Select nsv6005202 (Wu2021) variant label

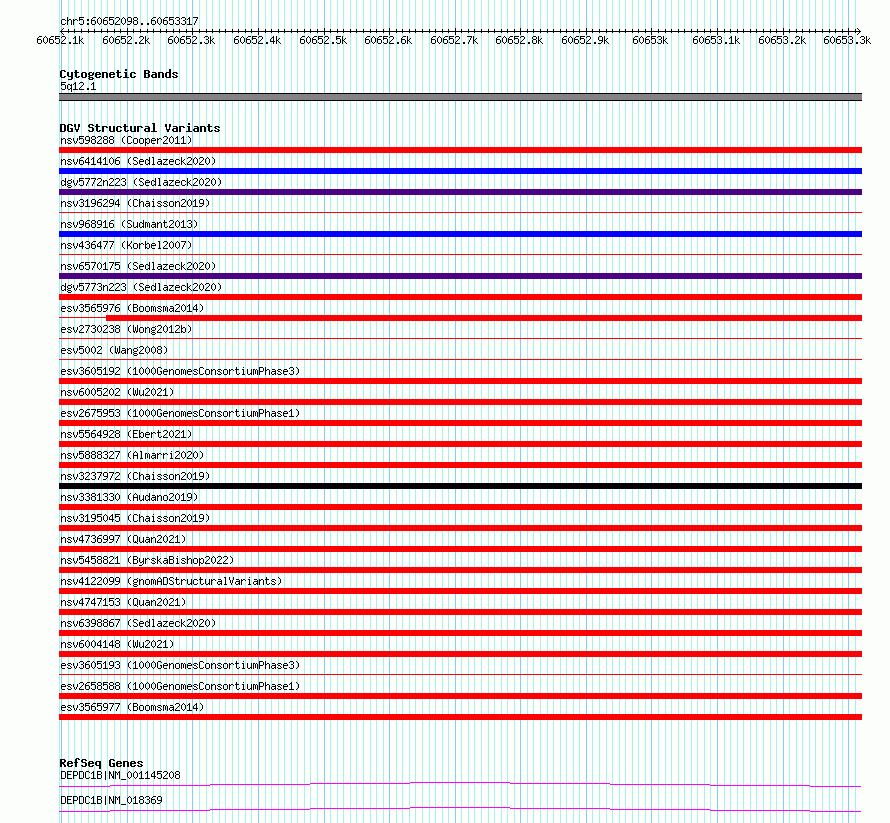tap(117, 392)
